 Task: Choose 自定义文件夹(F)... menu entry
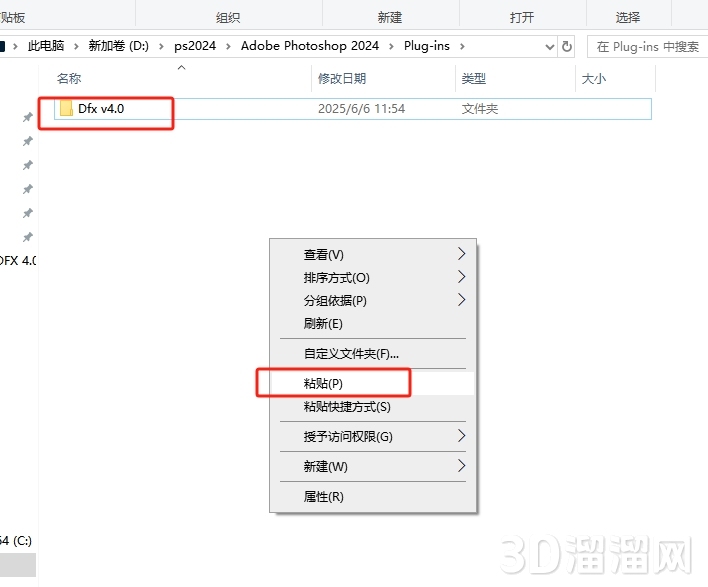(x=373, y=354)
